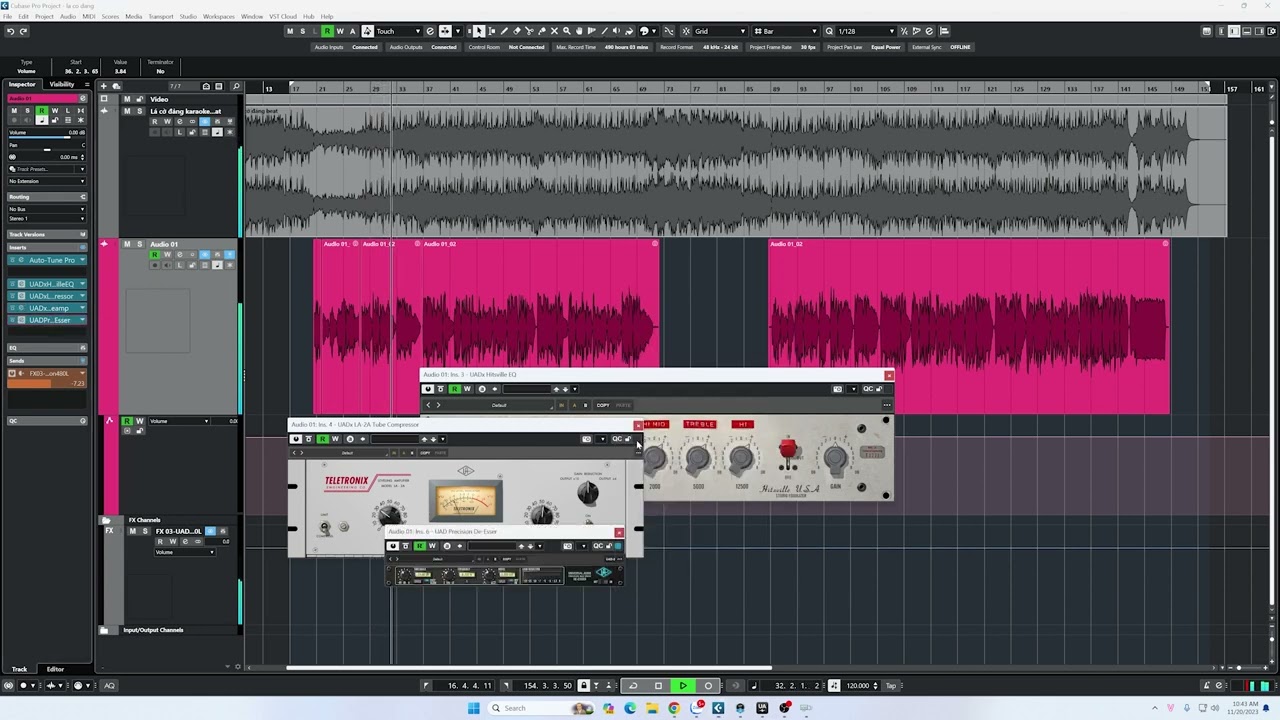Toggle global Read automation R button in toolbar

click(327, 31)
